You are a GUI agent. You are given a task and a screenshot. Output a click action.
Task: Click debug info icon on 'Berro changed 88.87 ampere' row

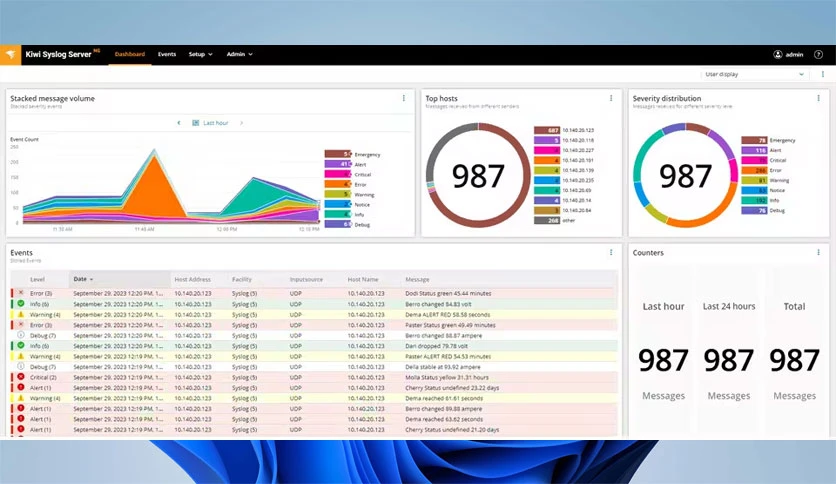[21, 335]
